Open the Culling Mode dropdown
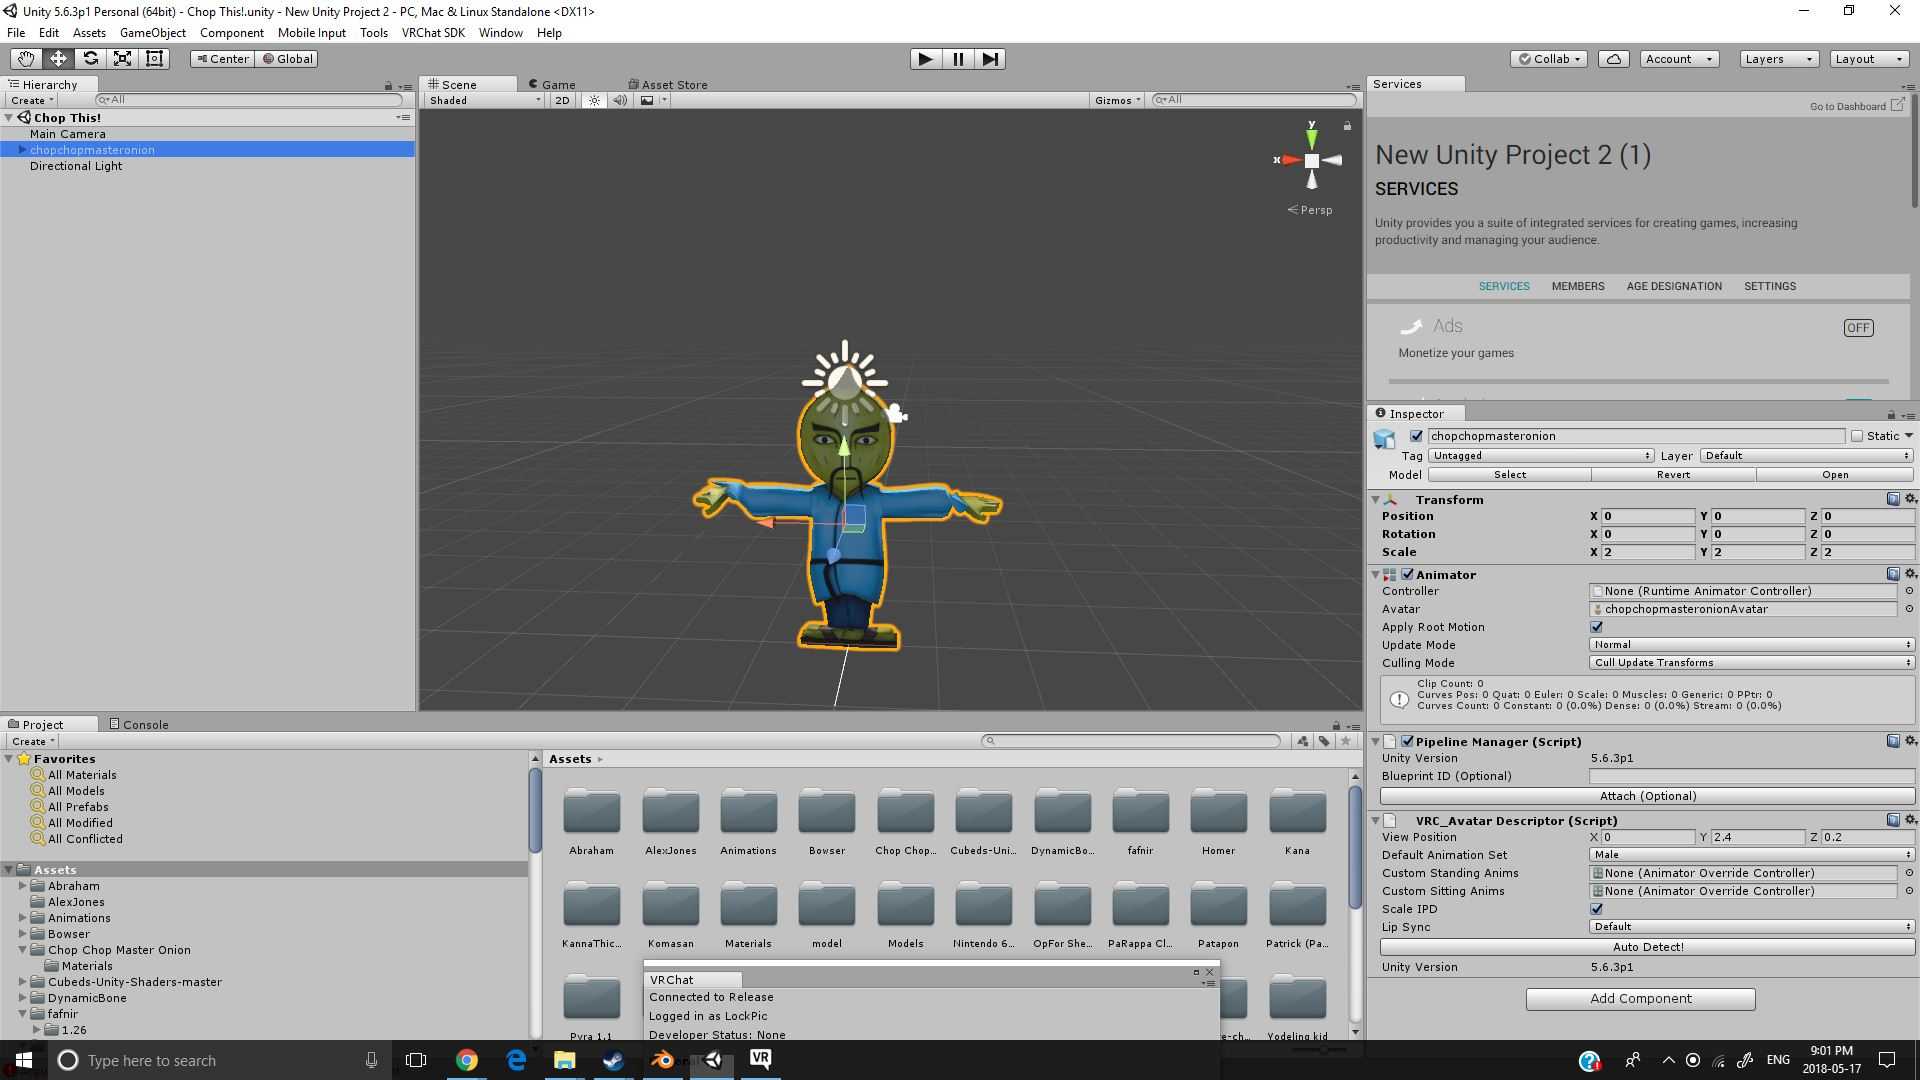 coord(1751,663)
